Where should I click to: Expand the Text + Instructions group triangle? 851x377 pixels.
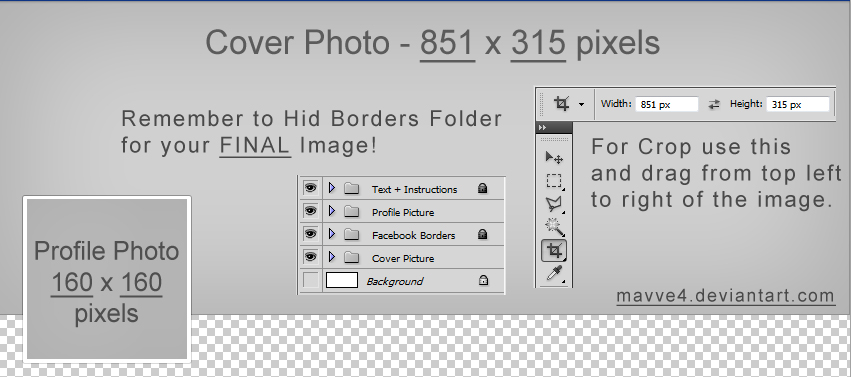pos(332,188)
